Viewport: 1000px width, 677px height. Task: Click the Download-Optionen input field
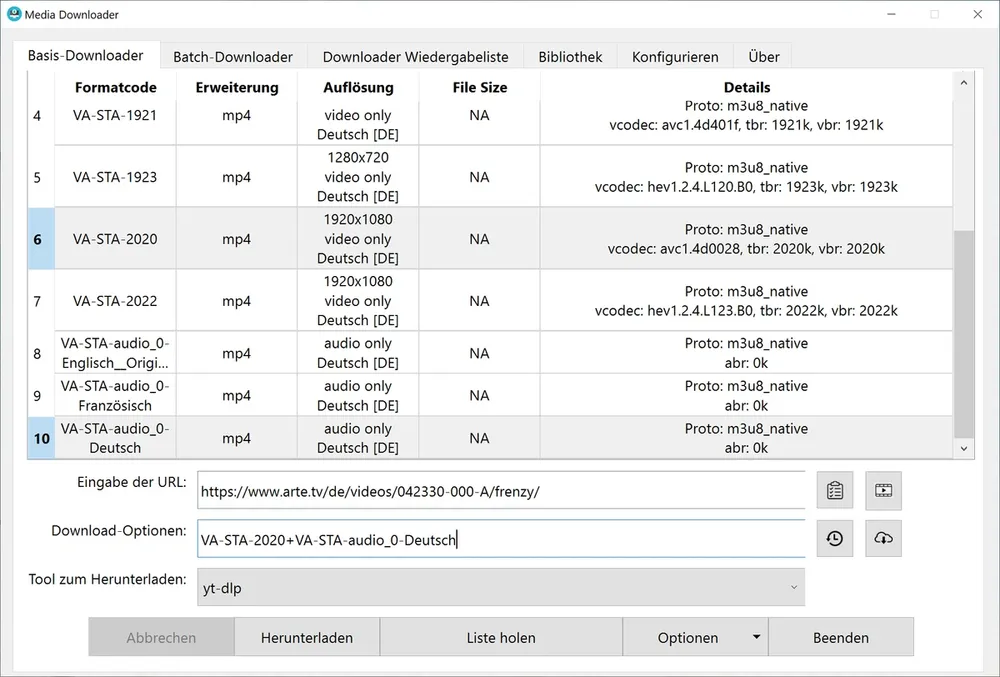click(501, 539)
